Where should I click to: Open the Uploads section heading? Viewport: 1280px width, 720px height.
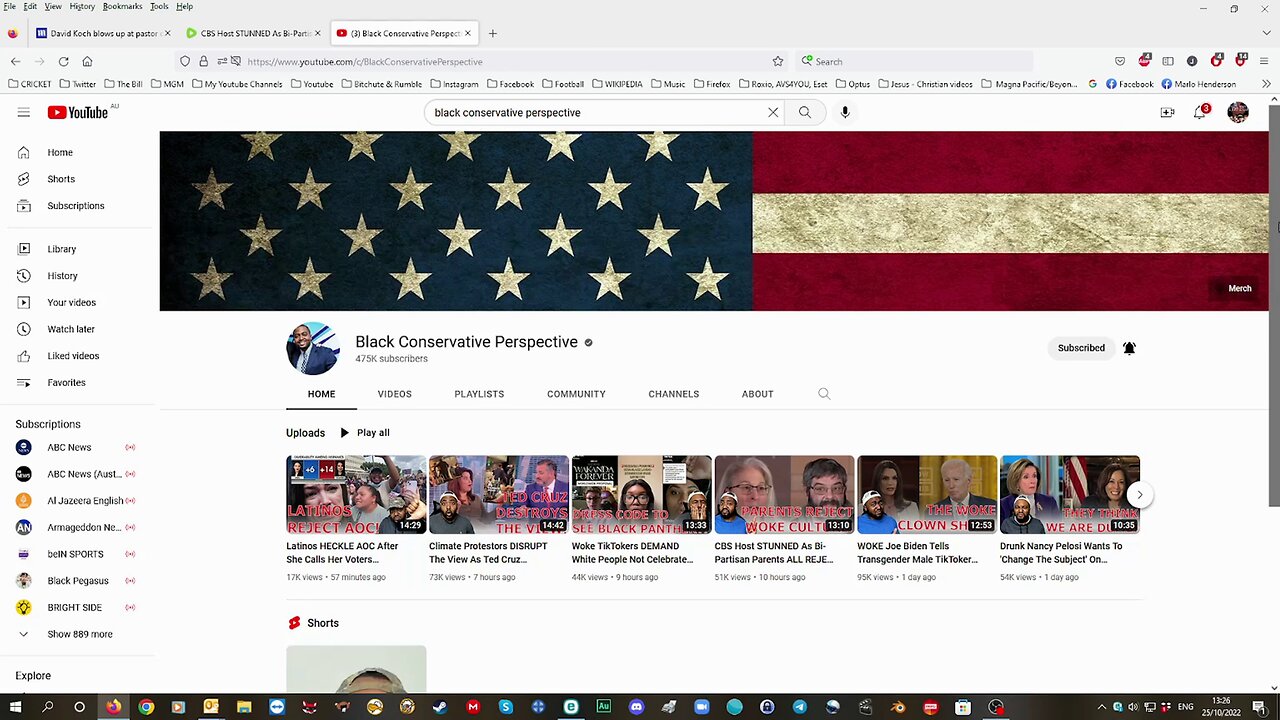(x=305, y=433)
